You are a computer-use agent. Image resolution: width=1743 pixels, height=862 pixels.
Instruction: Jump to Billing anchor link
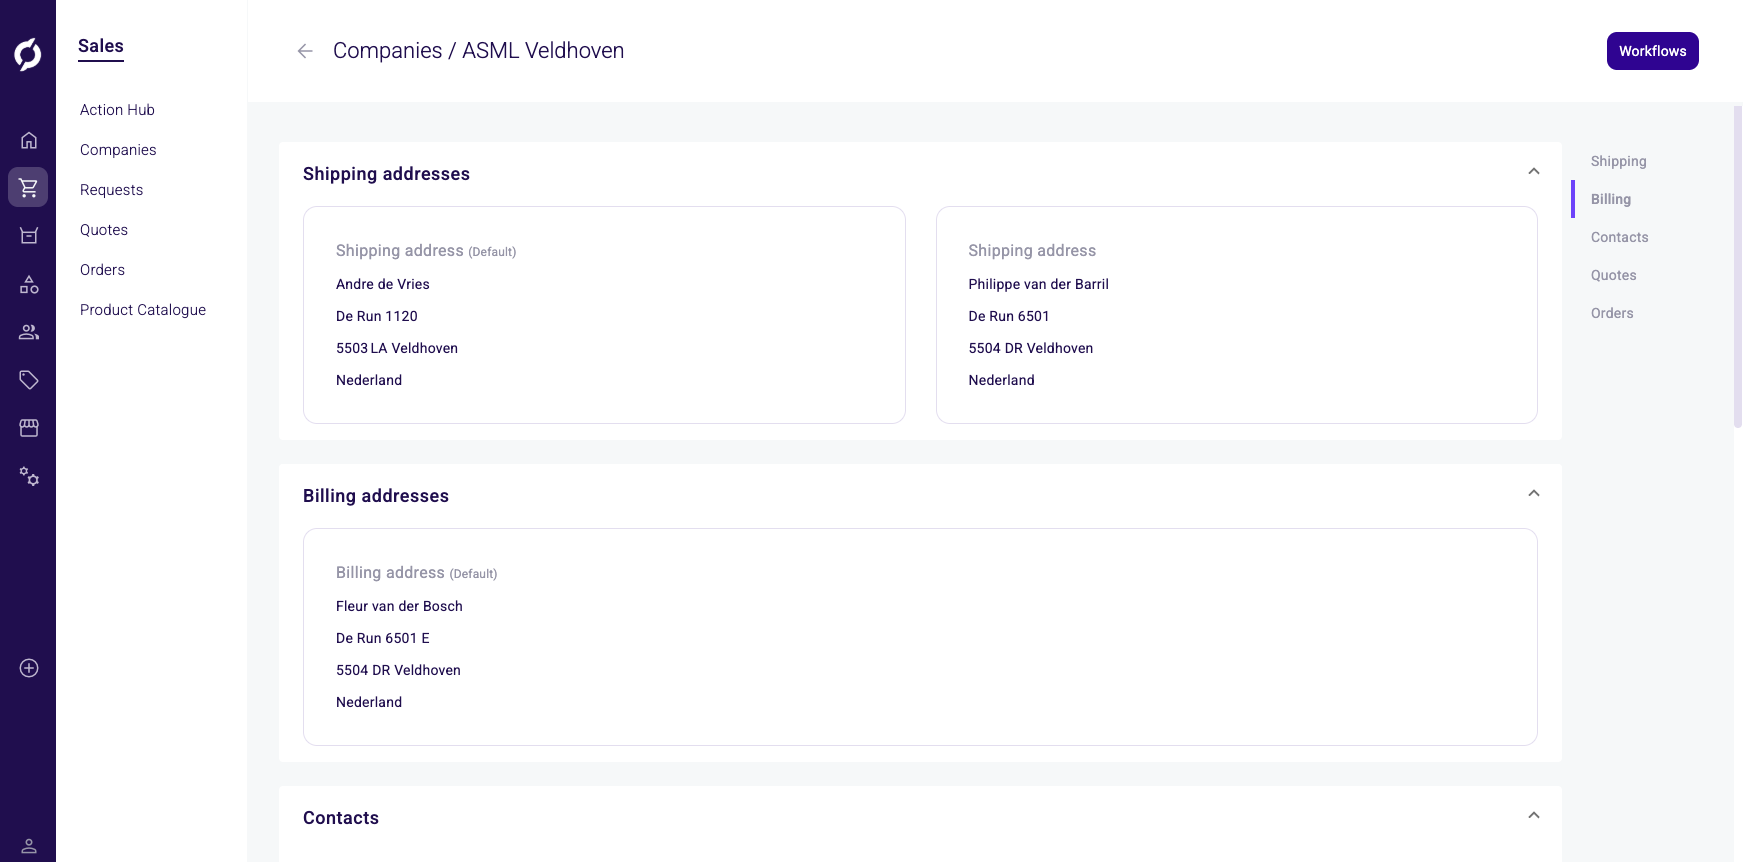click(1610, 199)
